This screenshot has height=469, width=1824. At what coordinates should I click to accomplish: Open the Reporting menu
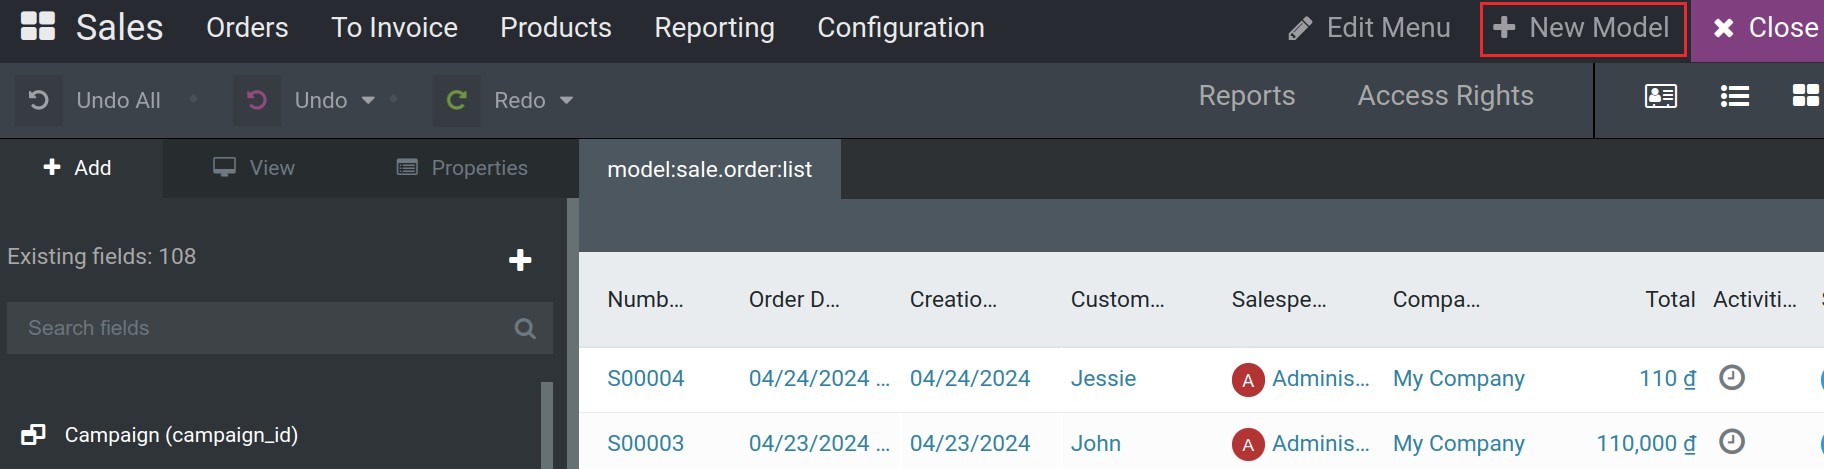pos(714,28)
